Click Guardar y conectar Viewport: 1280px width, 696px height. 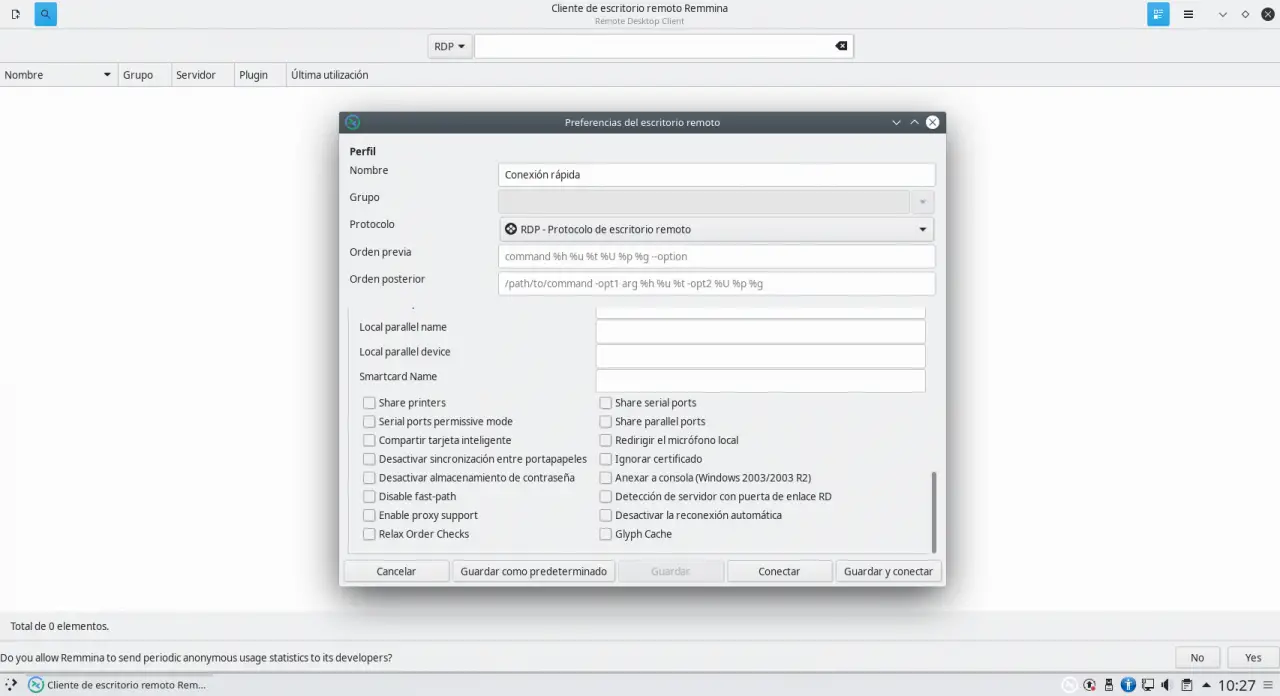coord(888,571)
